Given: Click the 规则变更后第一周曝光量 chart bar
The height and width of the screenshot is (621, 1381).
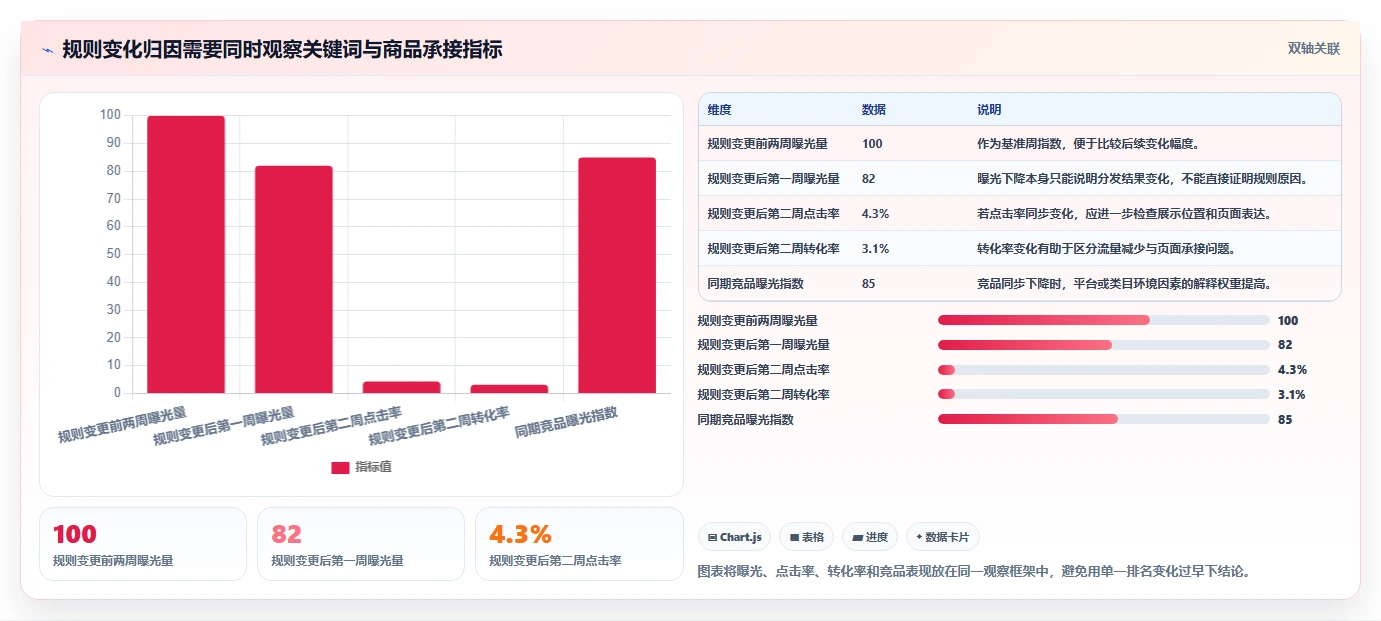Looking at the screenshot, I should point(294,279).
